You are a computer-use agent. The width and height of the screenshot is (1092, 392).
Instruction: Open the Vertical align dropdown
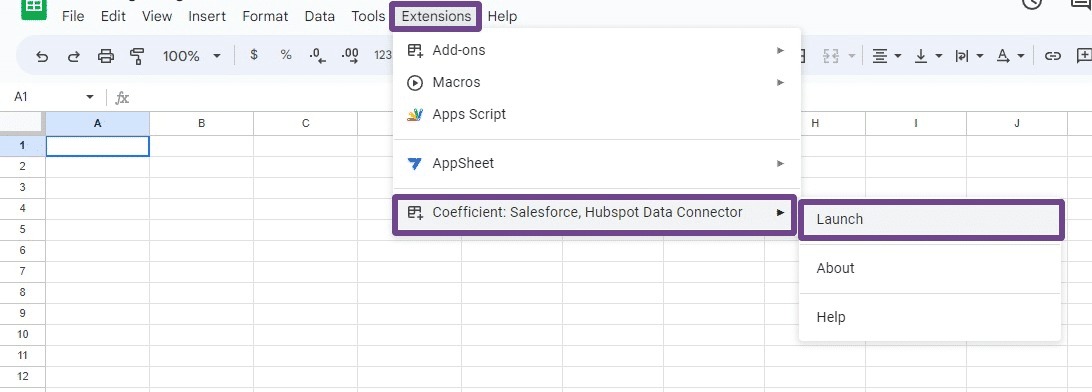coord(928,56)
